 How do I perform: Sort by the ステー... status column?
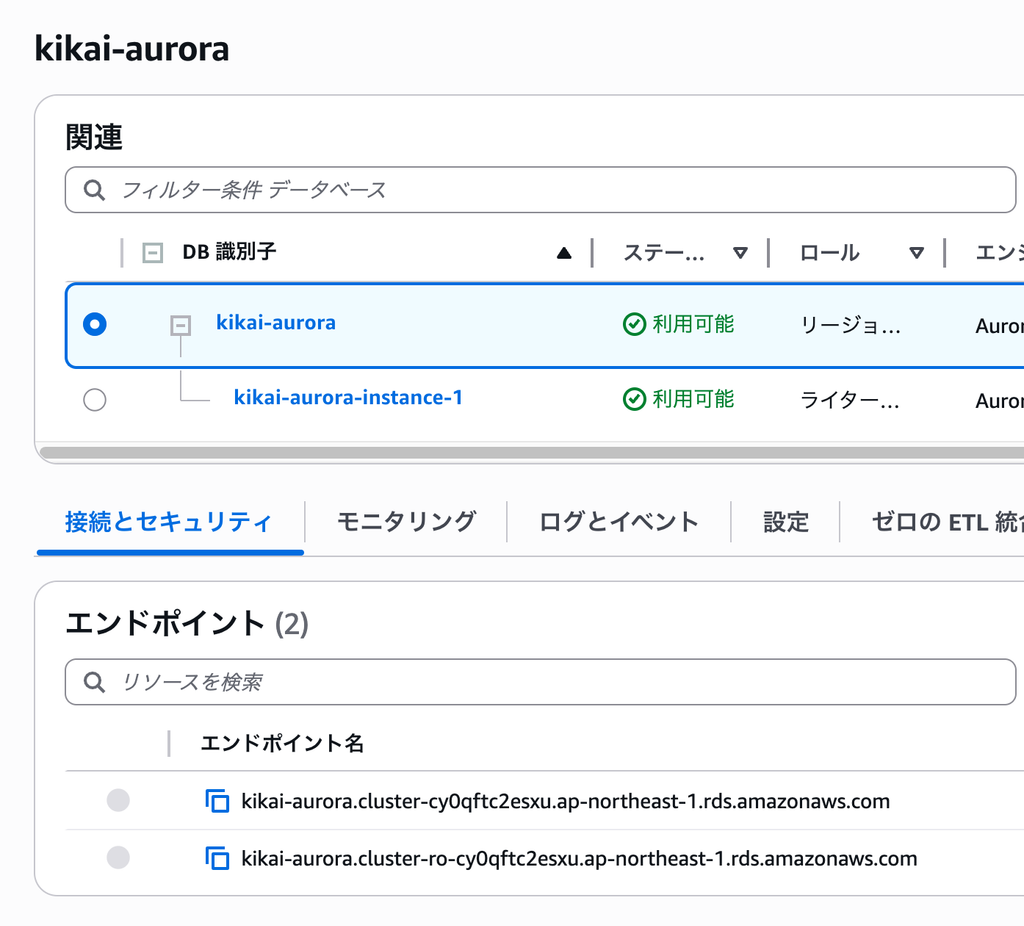point(740,253)
